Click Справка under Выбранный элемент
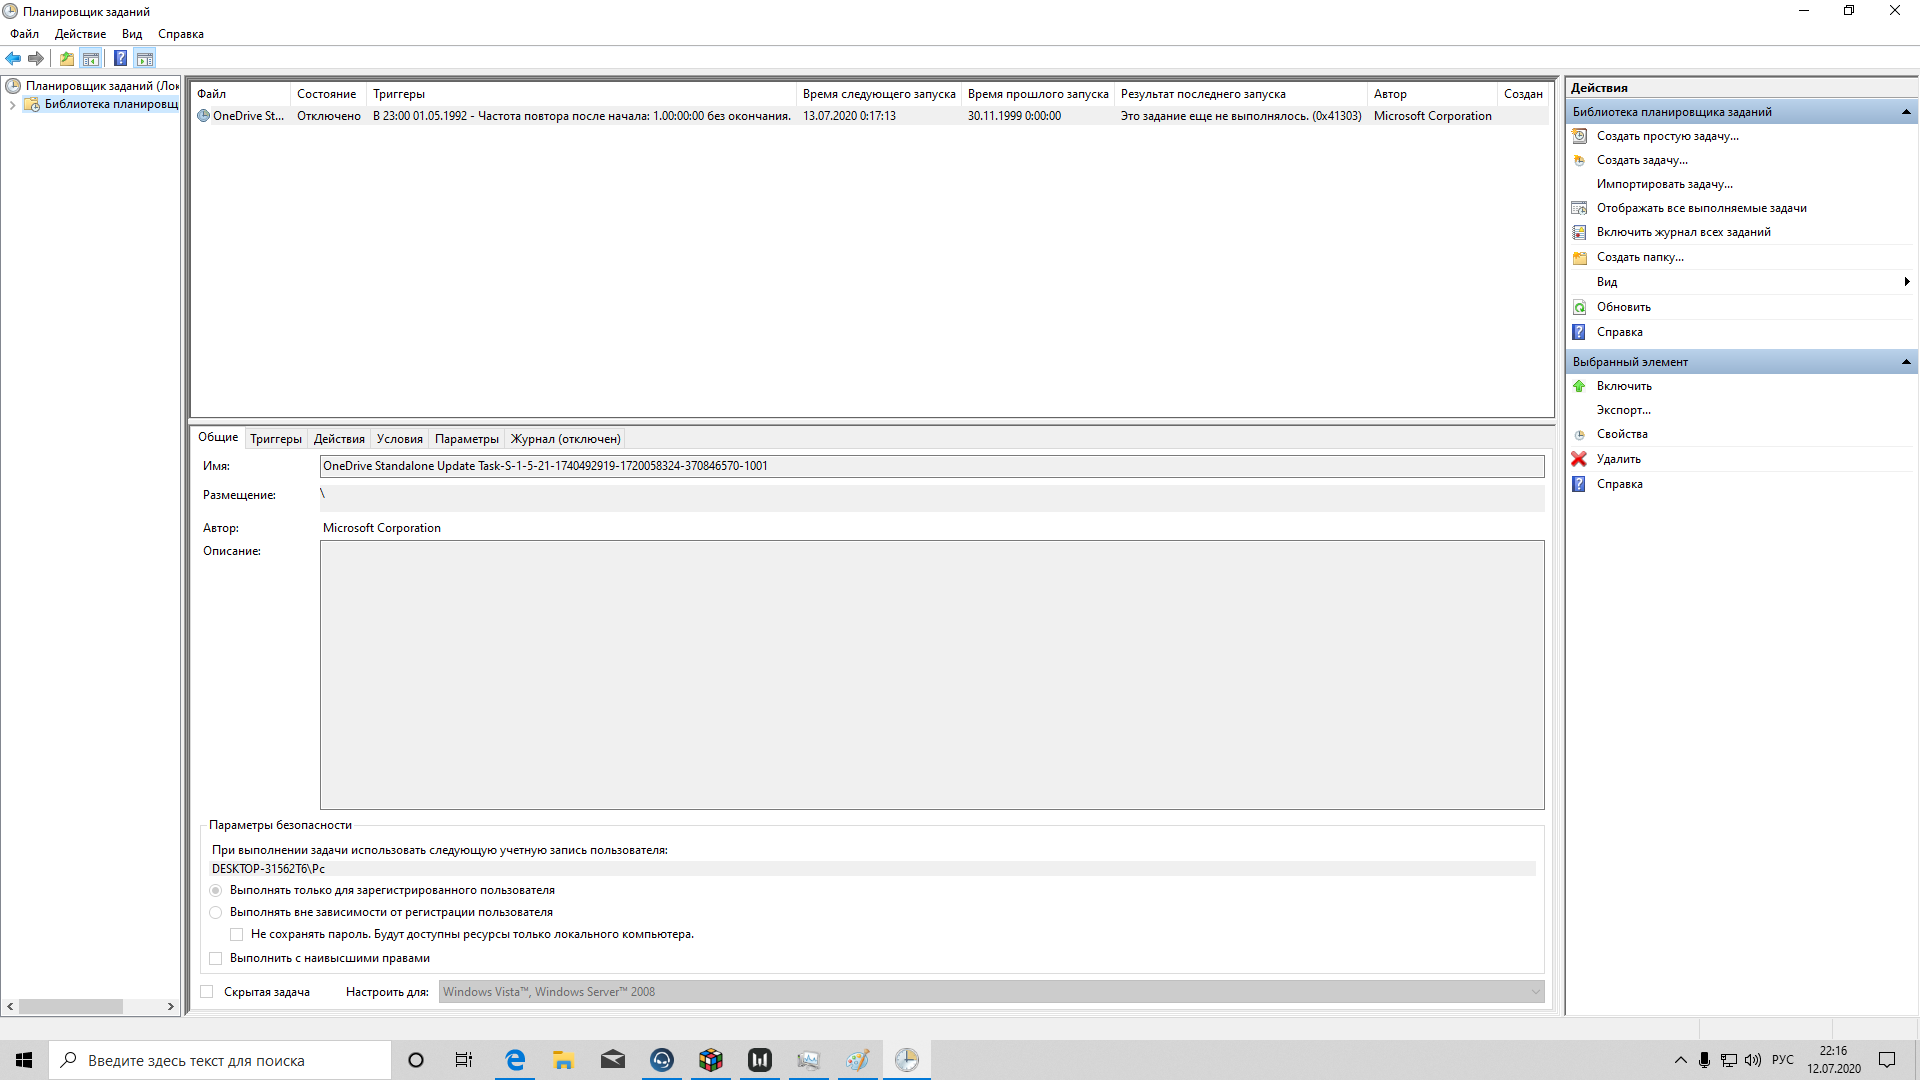 pyautogui.click(x=1620, y=484)
